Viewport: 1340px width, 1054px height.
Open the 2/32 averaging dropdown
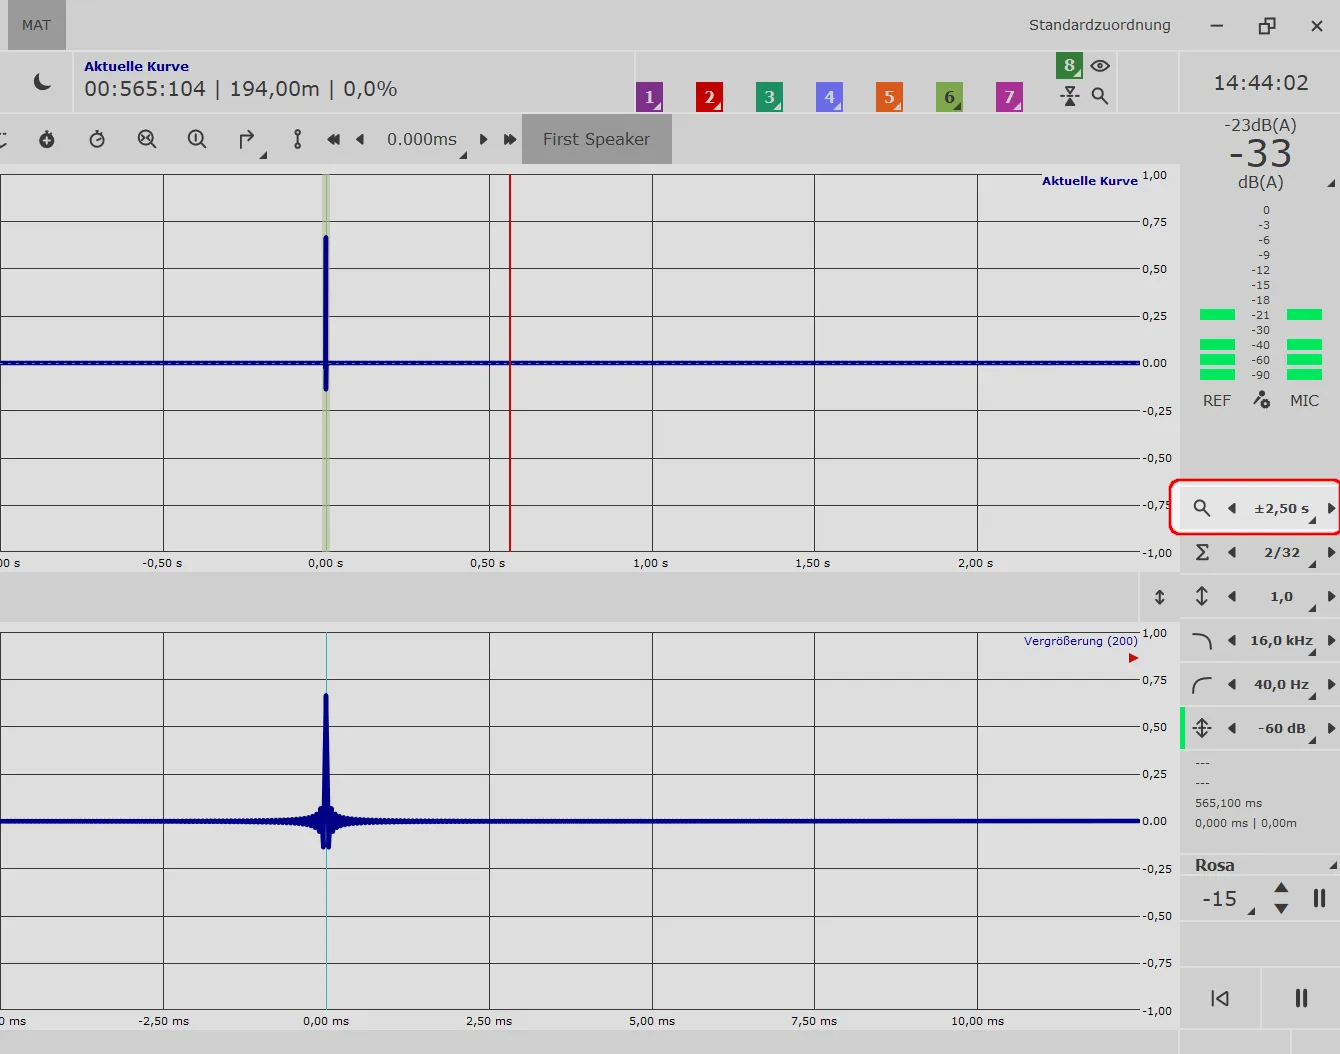[1282, 552]
